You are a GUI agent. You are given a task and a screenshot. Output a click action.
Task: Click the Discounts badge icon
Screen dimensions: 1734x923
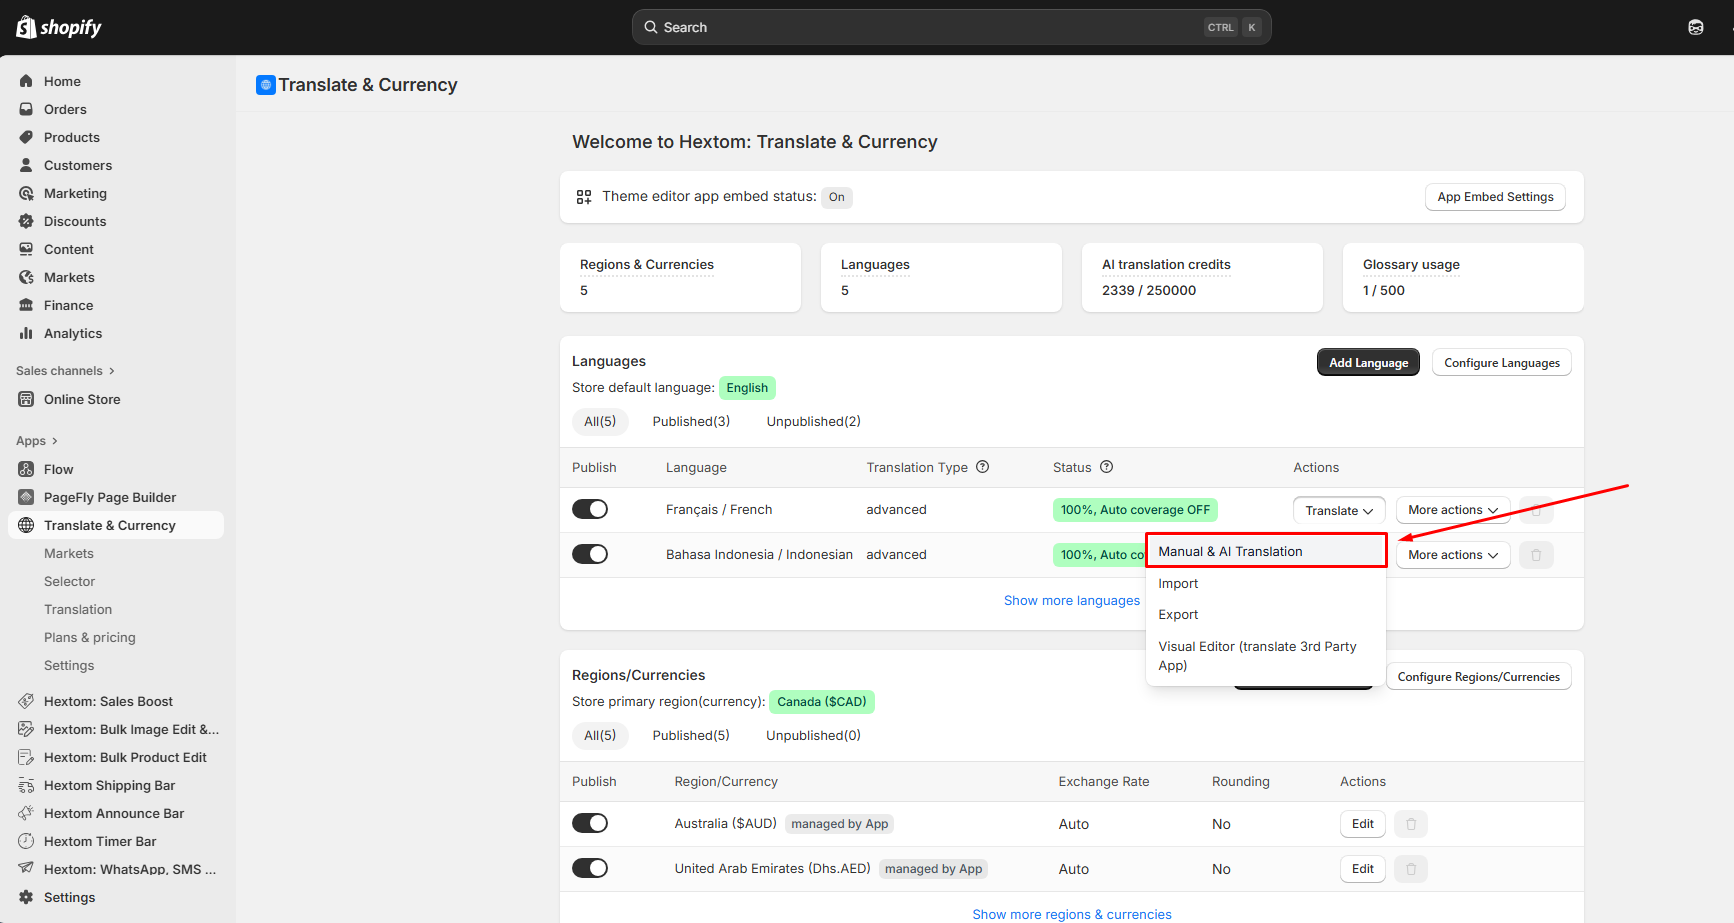26,221
